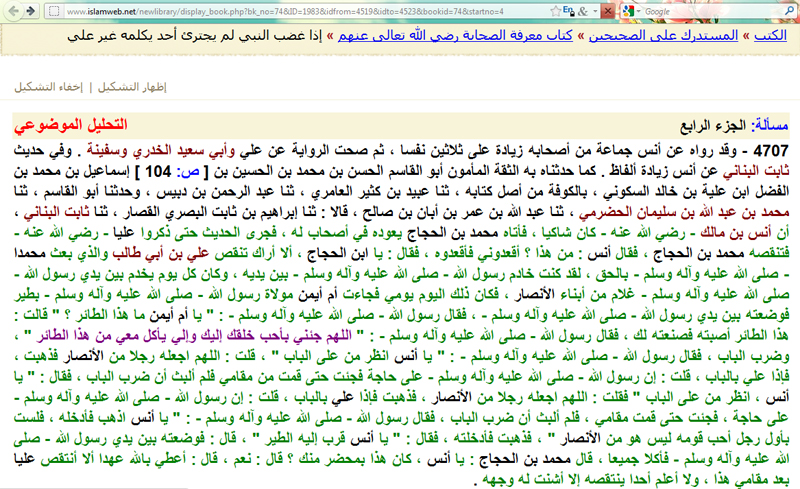Image resolution: width=800 pixels, height=489 pixels.
Task: Click inside the Google search field
Action: [712, 11]
